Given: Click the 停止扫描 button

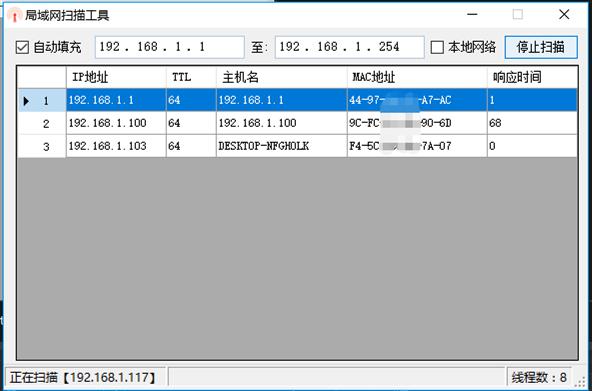Looking at the screenshot, I should [x=541, y=47].
